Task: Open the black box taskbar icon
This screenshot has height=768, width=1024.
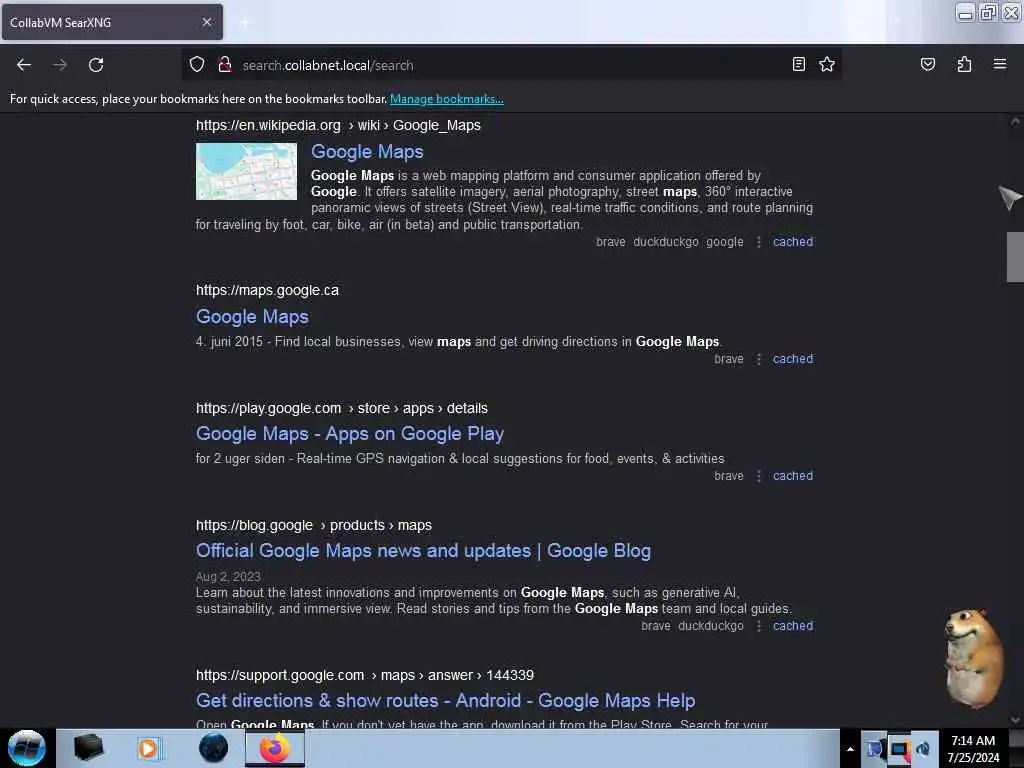Action: (88, 748)
